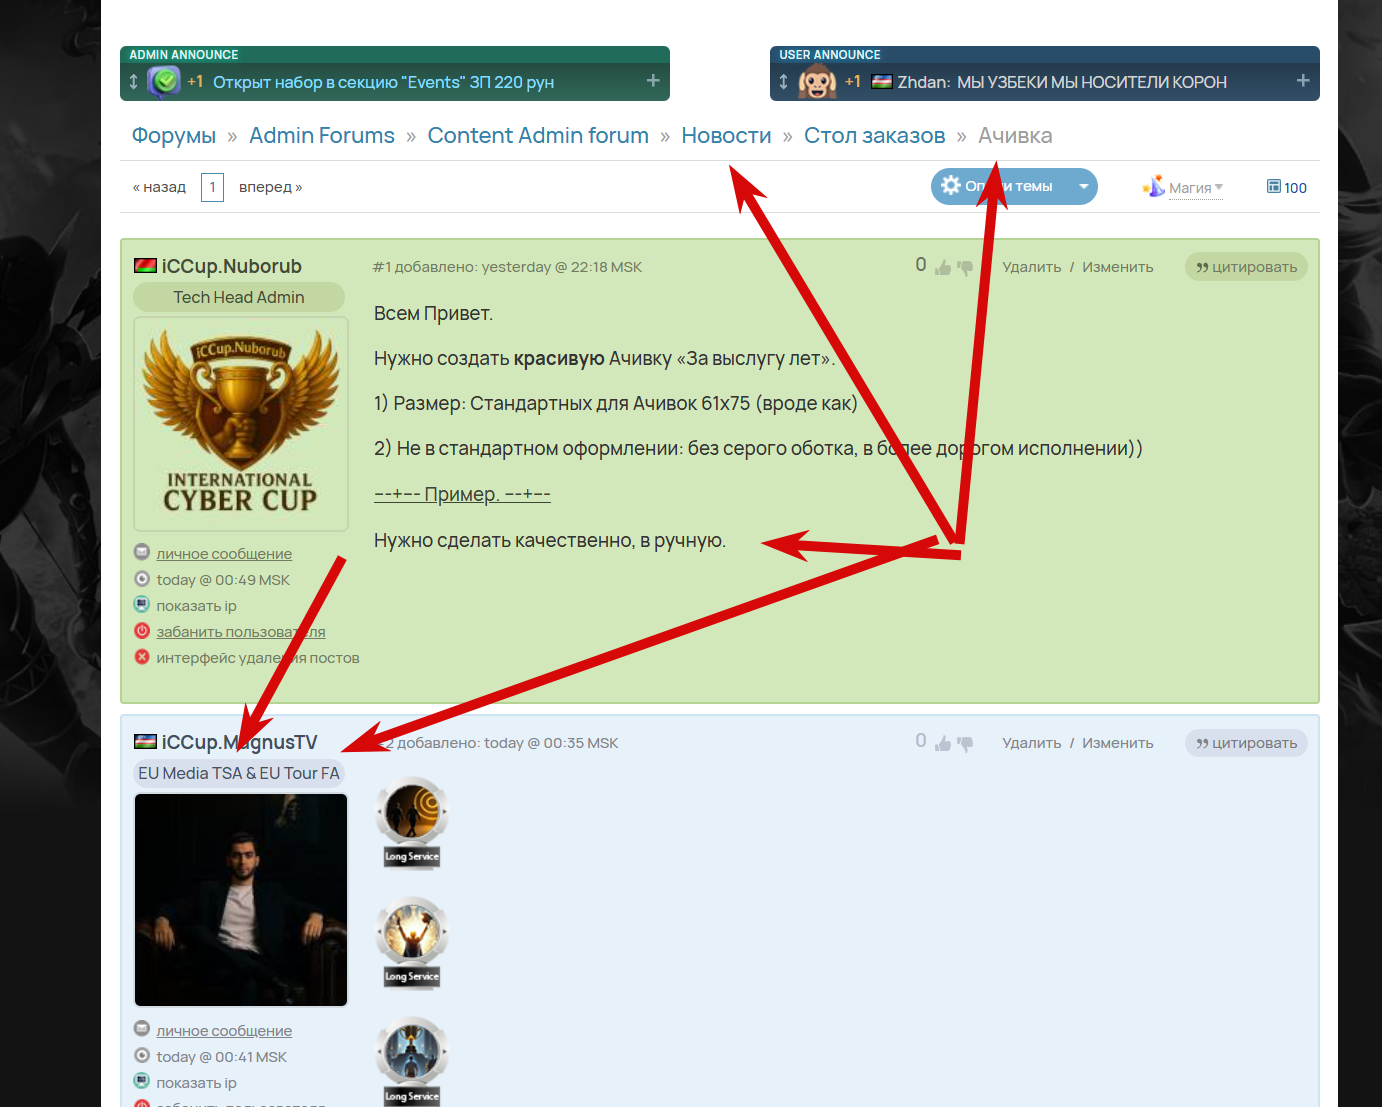Open the Events section announcement link
This screenshot has height=1107, width=1382.
click(383, 82)
